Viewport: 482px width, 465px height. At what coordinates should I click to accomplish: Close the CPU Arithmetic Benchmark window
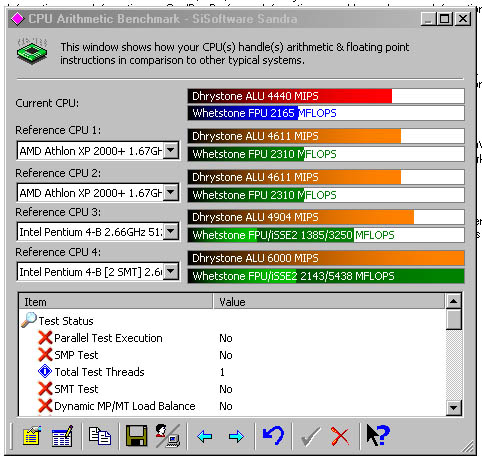[463, 19]
